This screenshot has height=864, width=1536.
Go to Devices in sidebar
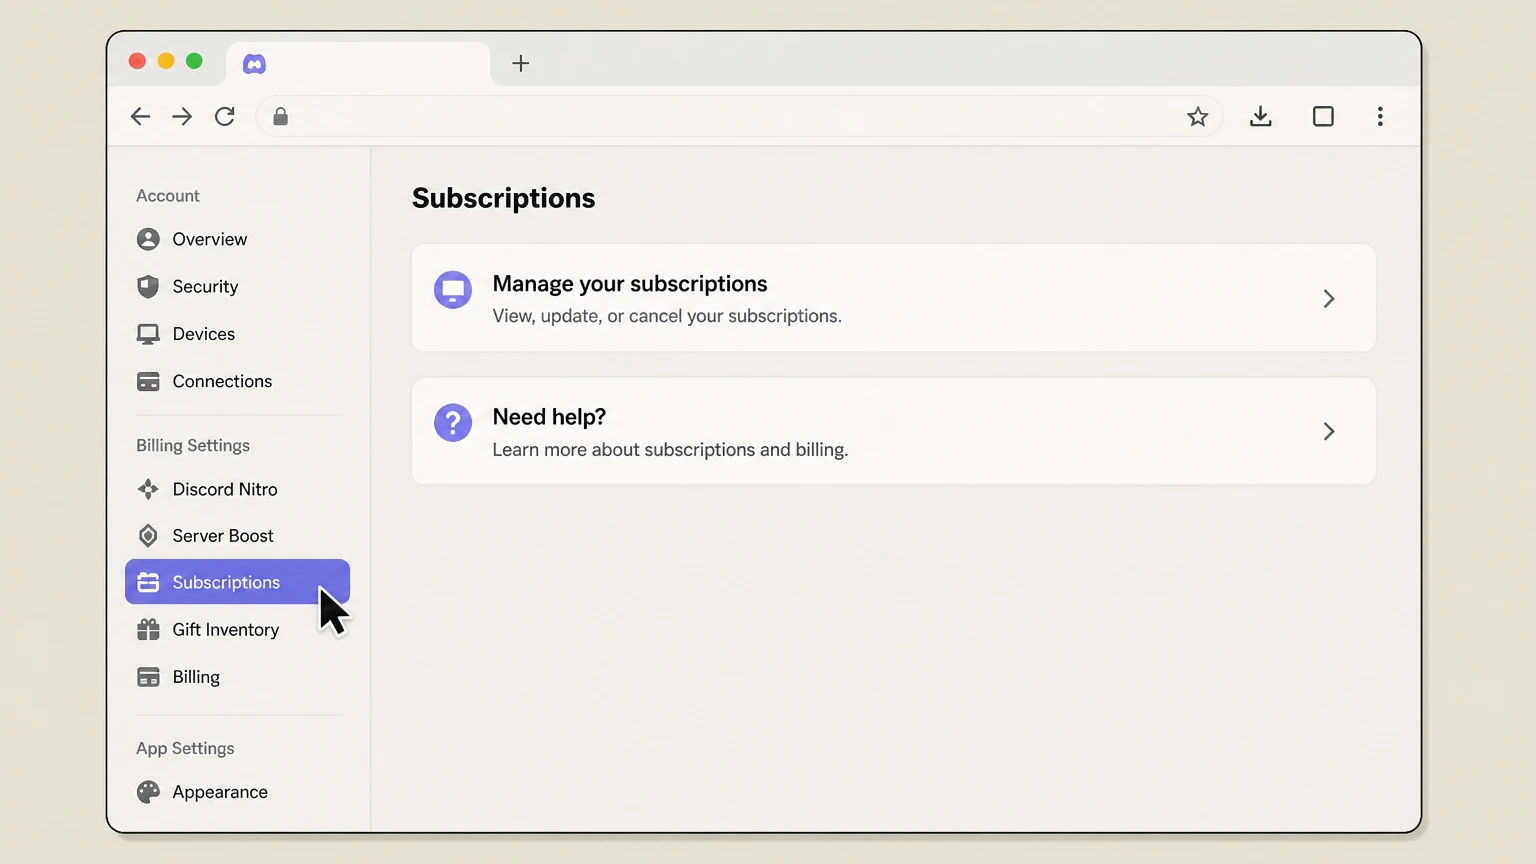pos(237,334)
